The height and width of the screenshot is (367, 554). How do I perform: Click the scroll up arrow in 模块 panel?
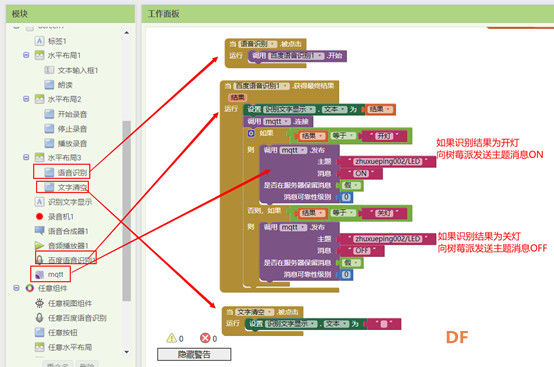[x=126, y=33]
